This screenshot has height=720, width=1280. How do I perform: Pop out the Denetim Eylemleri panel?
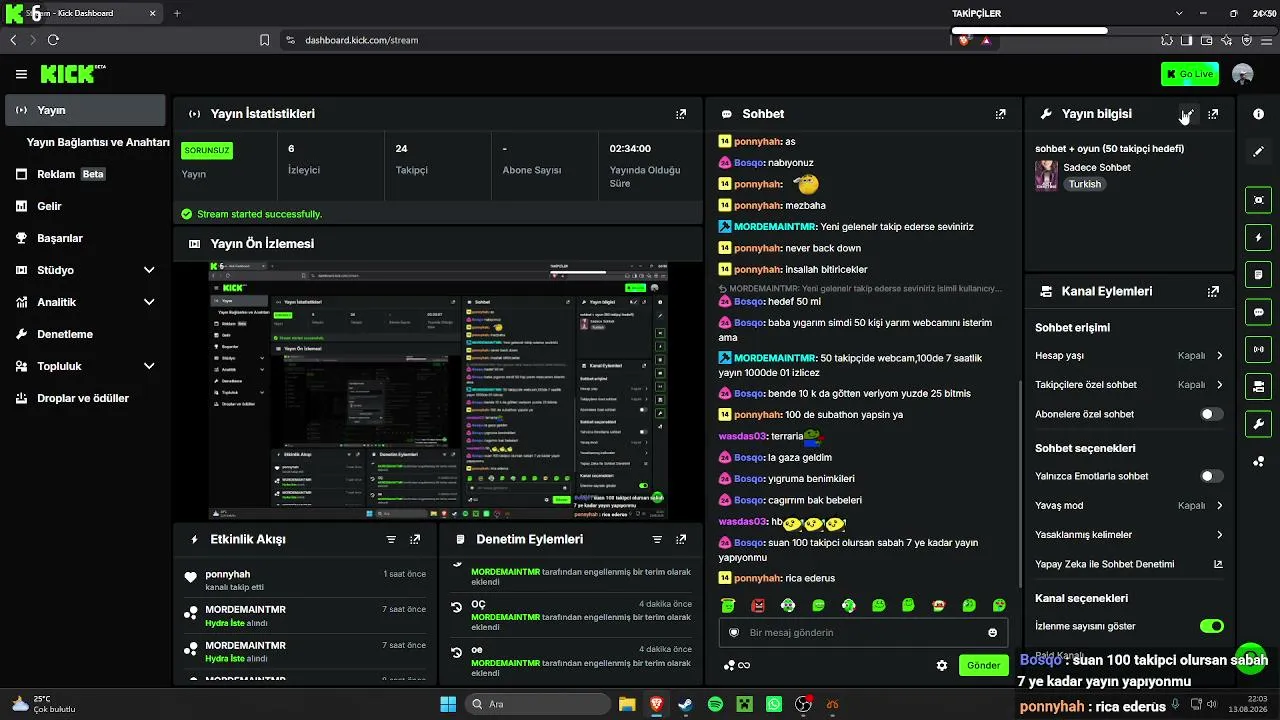click(681, 539)
